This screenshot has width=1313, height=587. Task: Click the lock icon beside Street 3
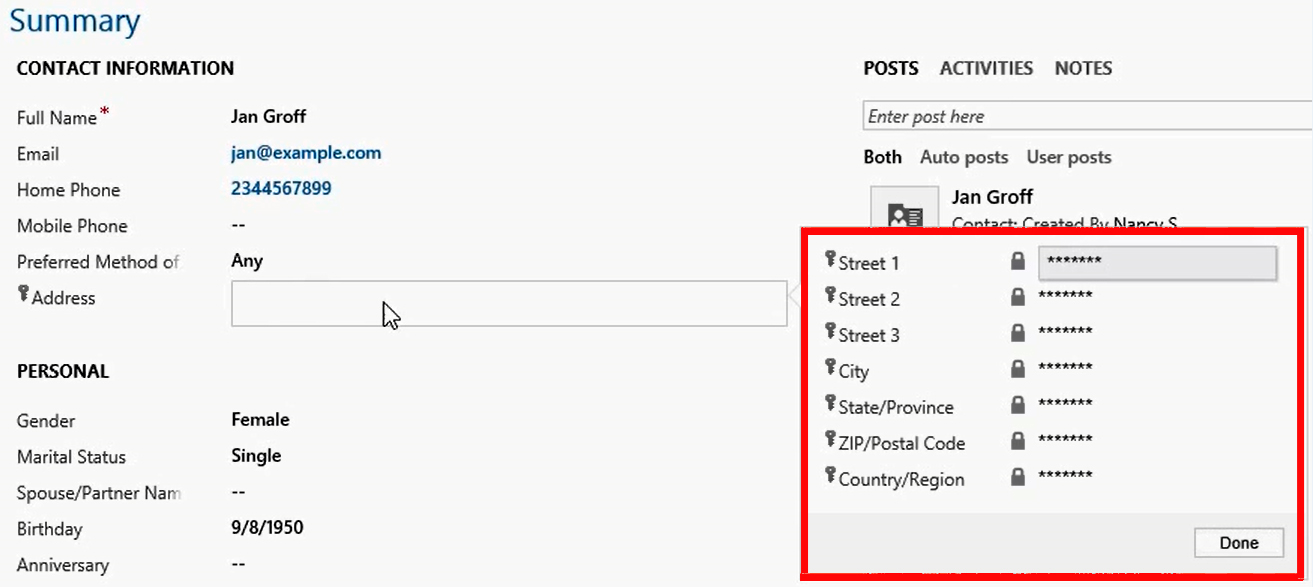point(1018,333)
